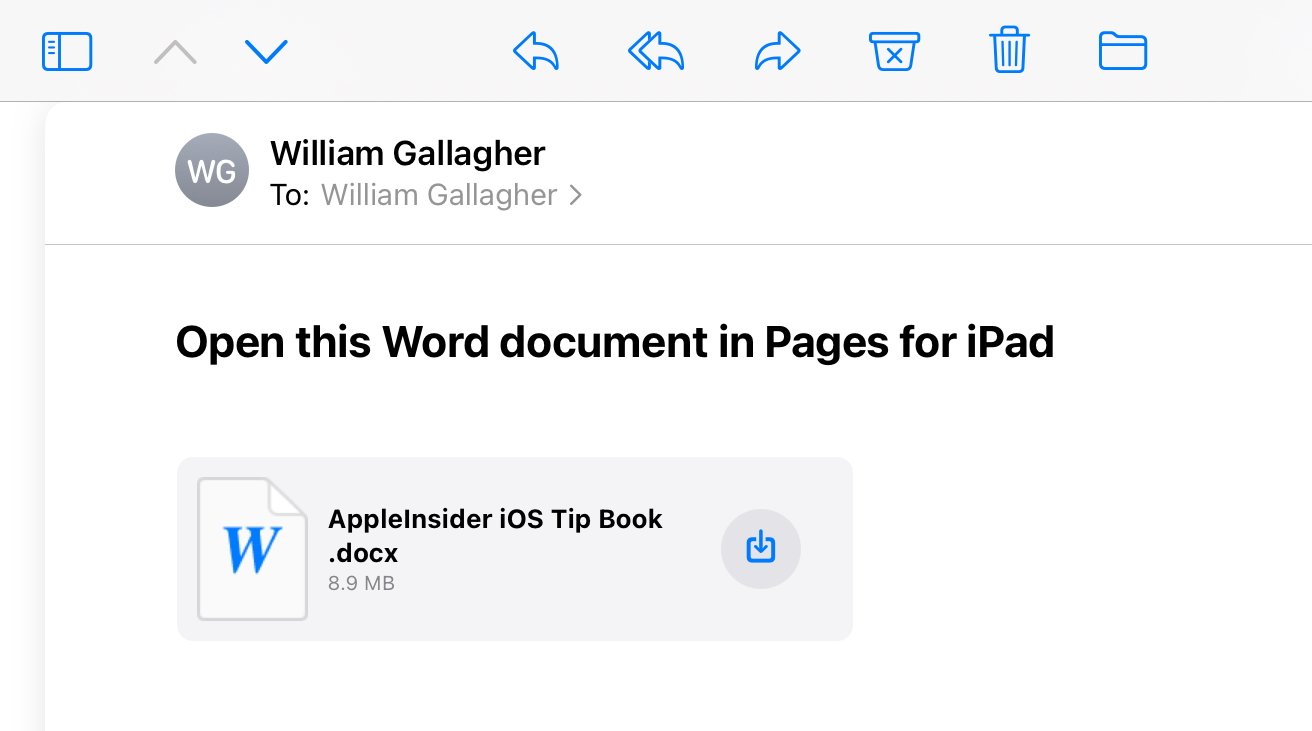Tap the WG sender avatar
The height and width of the screenshot is (731, 1312).
point(211,170)
